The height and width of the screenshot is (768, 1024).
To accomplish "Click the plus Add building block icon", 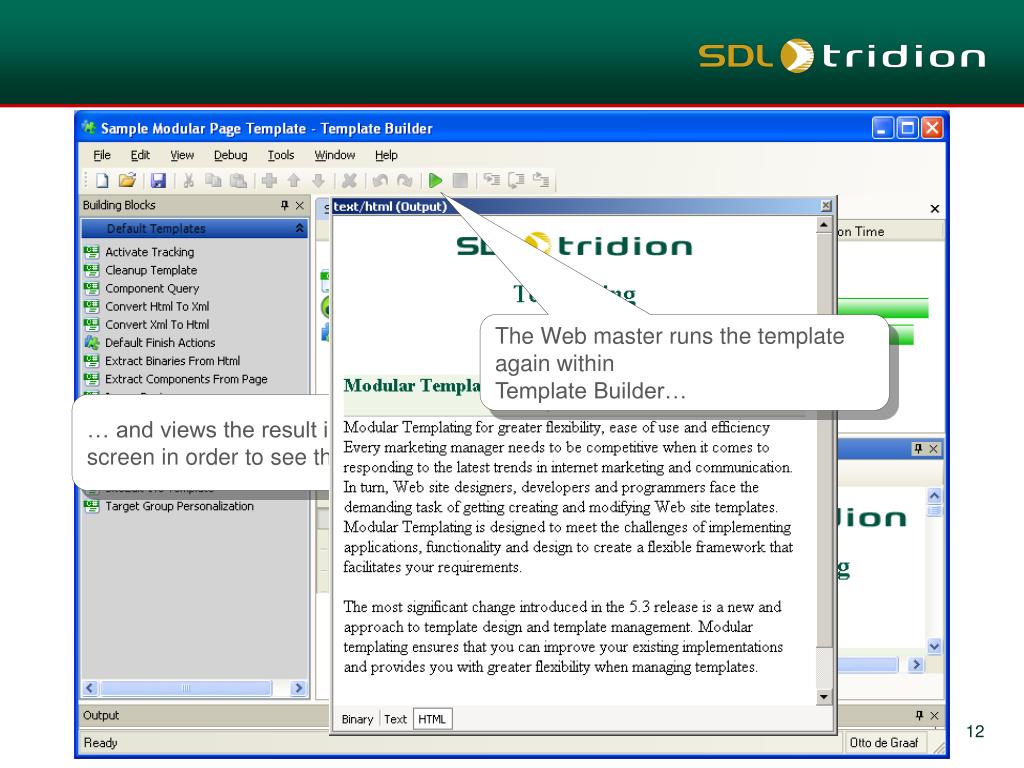I will [x=269, y=180].
